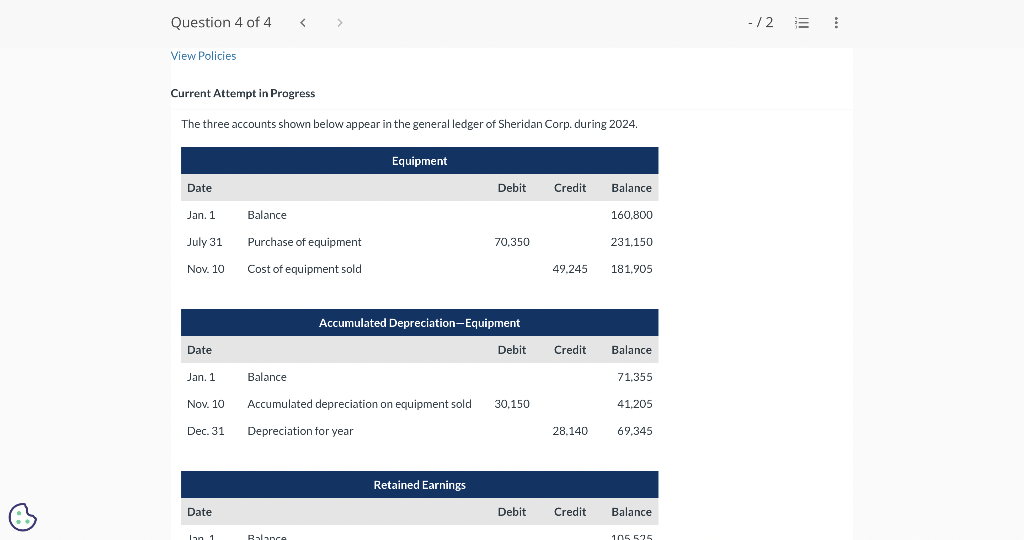Viewport: 1024px width, 540px height.
Task: Click 'Purchase of equipment' row label
Action: tap(304, 242)
